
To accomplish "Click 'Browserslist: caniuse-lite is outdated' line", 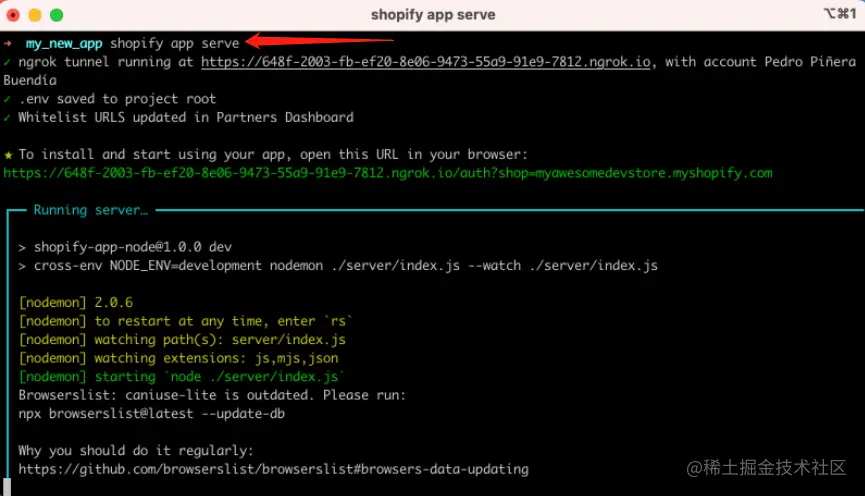I will point(212,396).
